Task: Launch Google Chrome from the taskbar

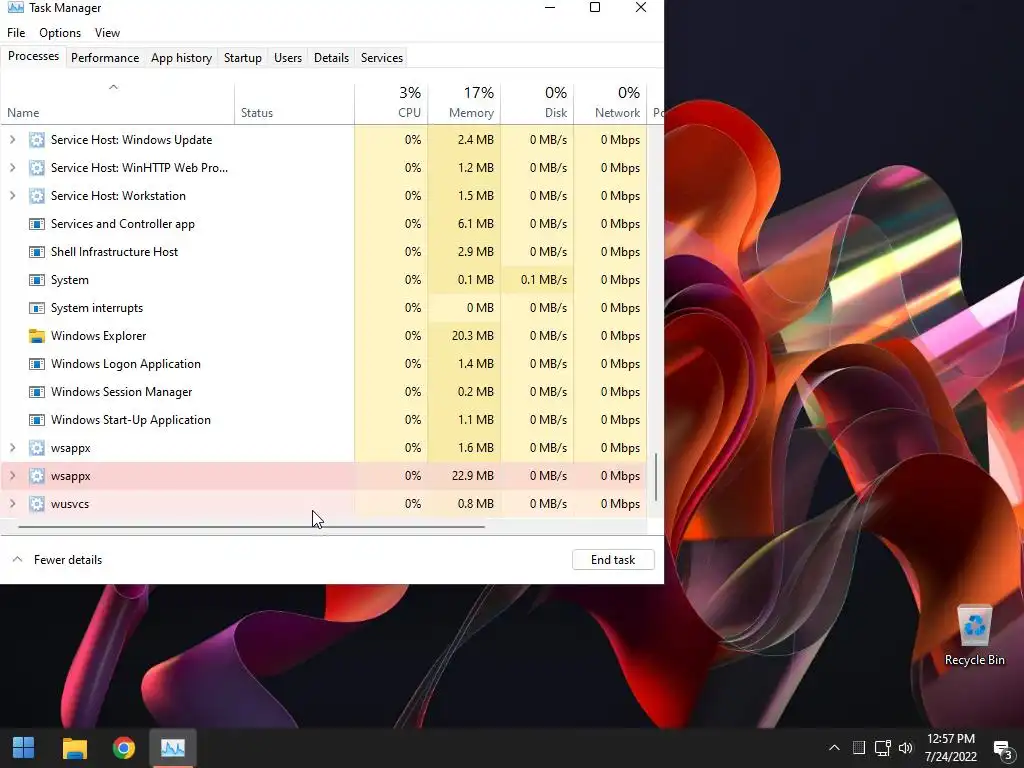Action: [123, 748]
